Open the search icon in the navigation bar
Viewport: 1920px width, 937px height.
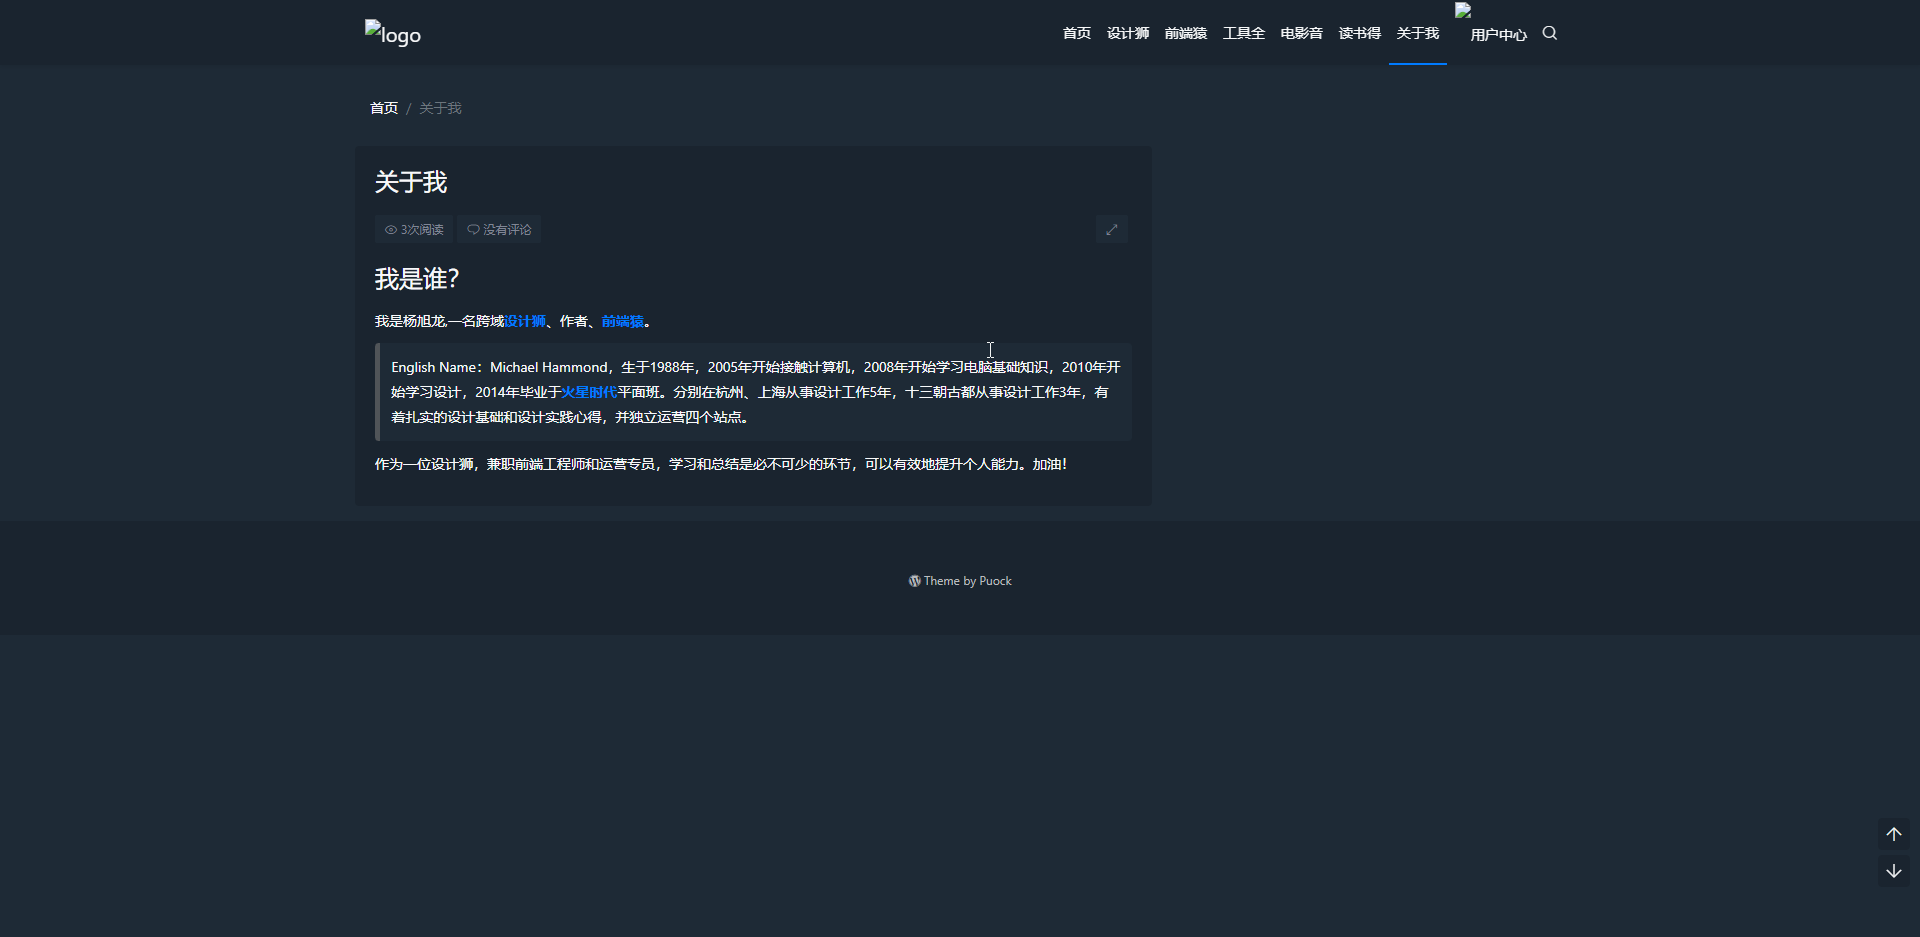coord(1550,33)
